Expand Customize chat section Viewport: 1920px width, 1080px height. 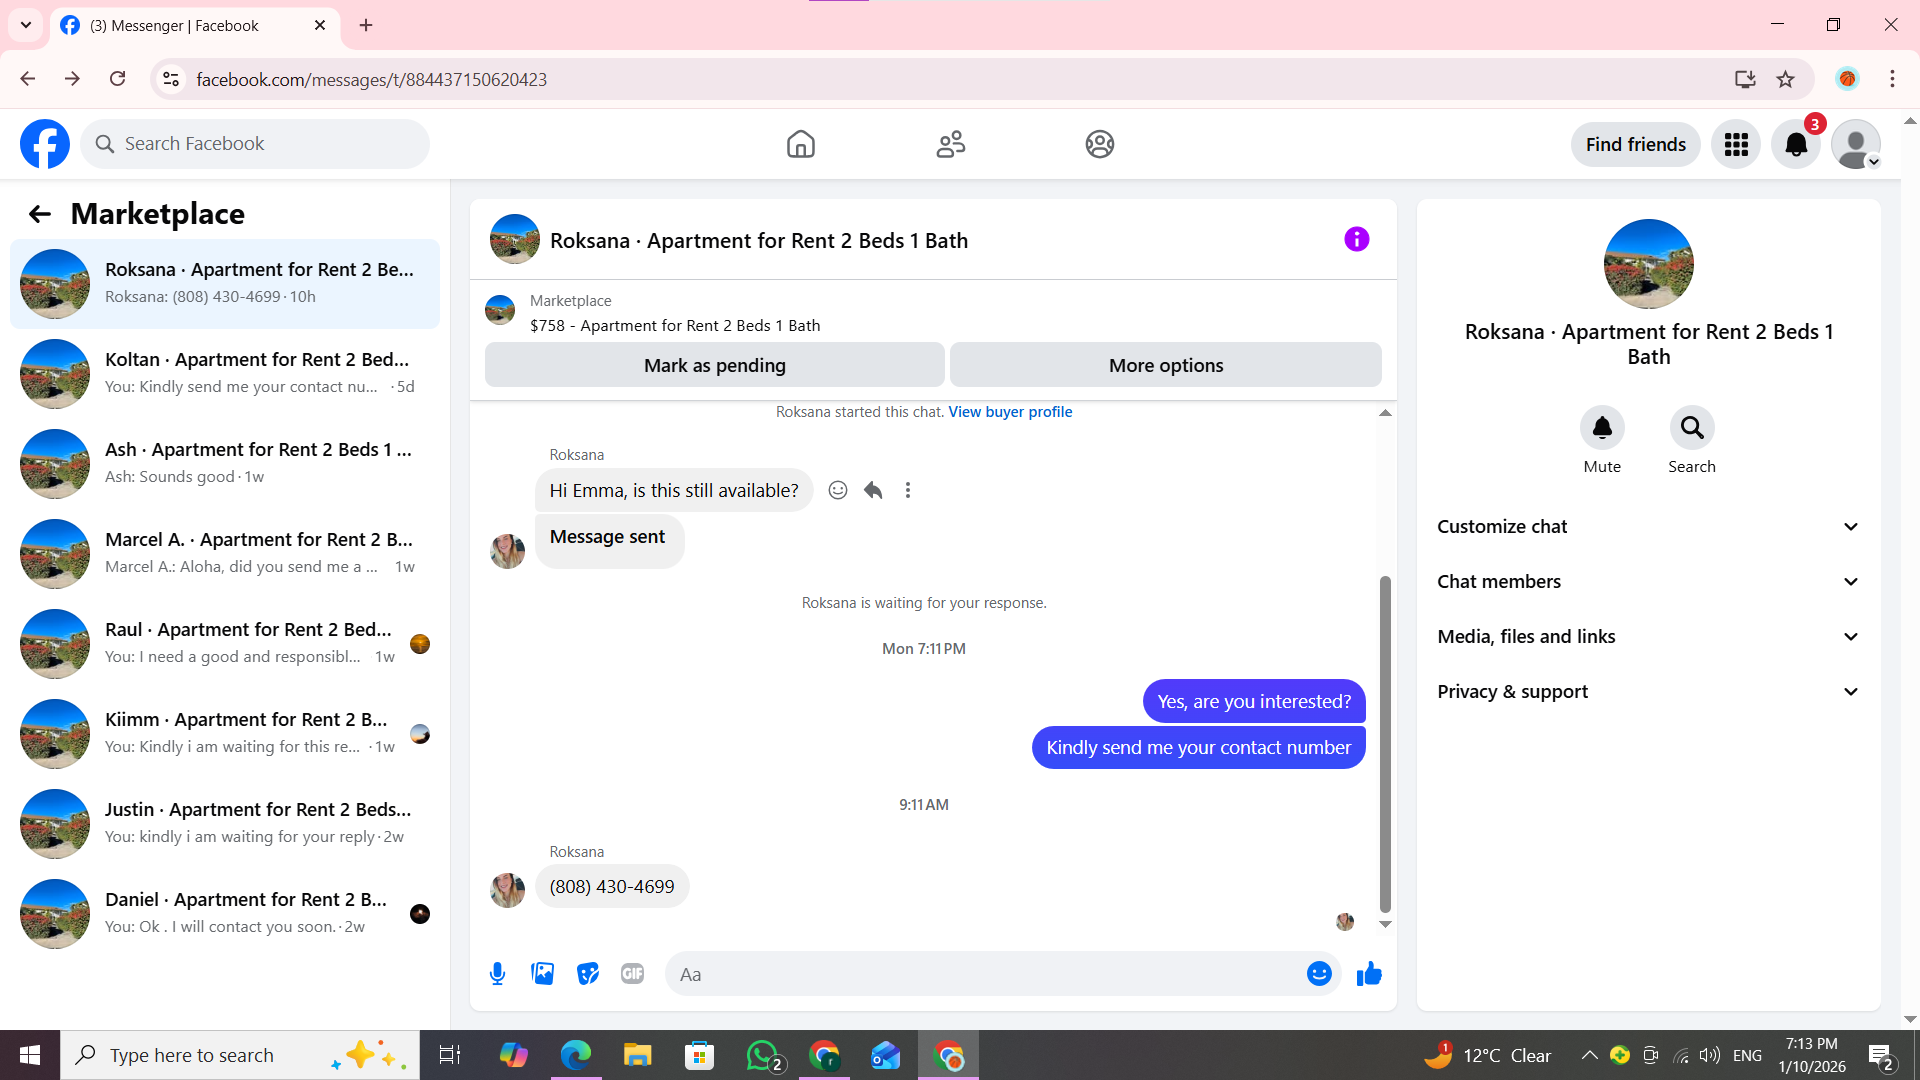pos(1648,527)
